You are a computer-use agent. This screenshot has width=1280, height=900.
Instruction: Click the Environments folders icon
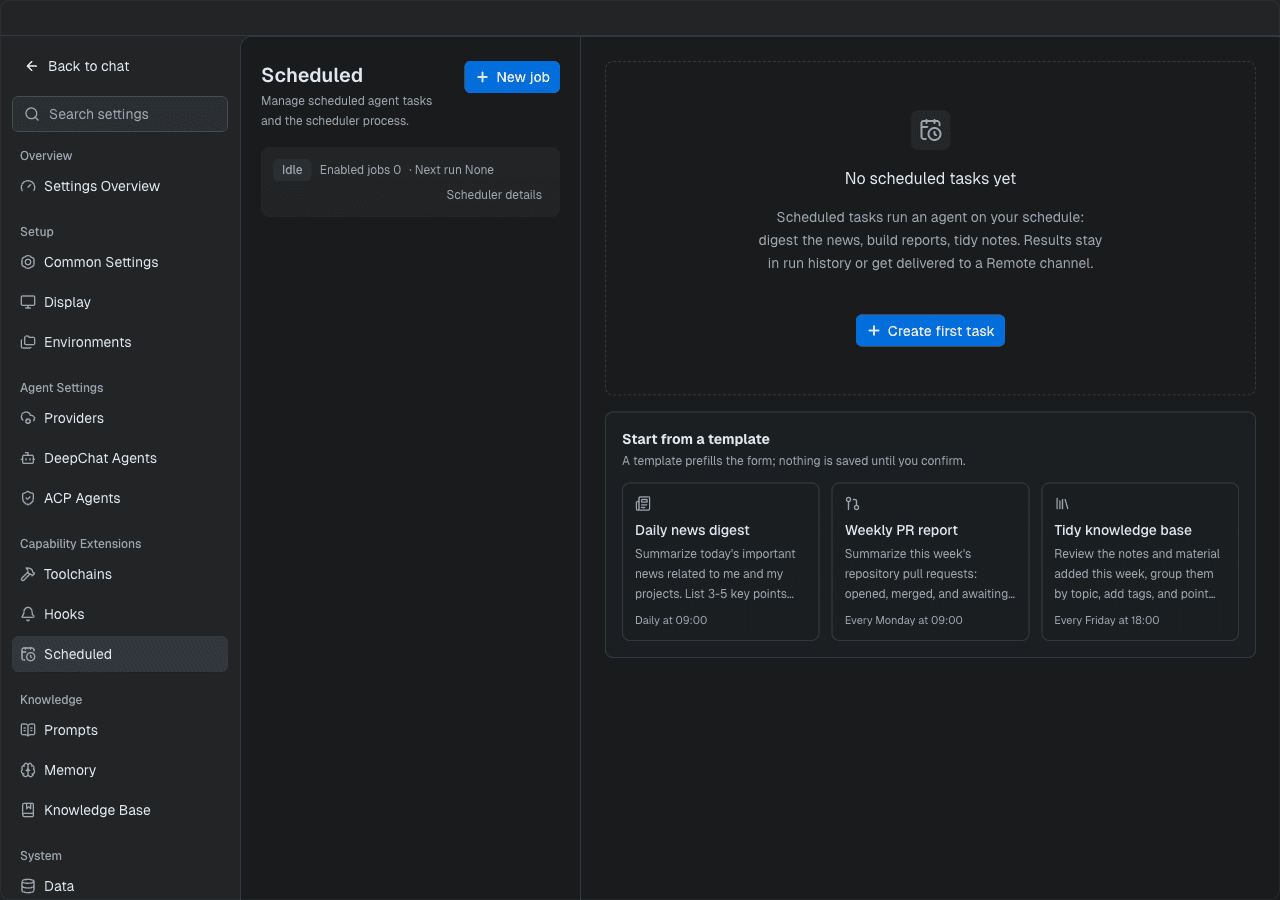tap(28, 342)
